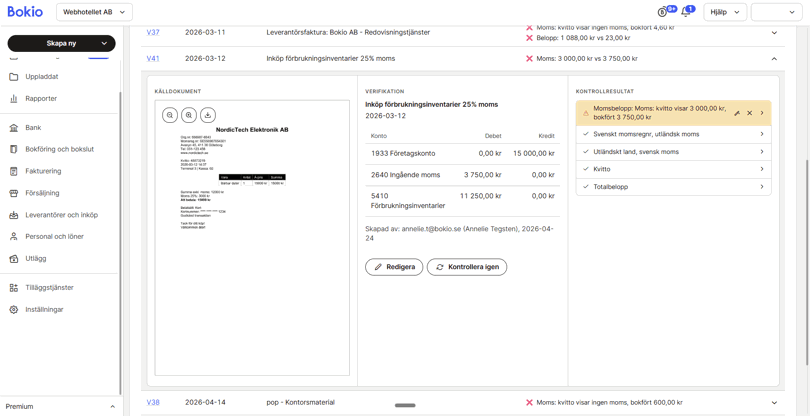Zoom out the source document preview

tap(170, 115)
